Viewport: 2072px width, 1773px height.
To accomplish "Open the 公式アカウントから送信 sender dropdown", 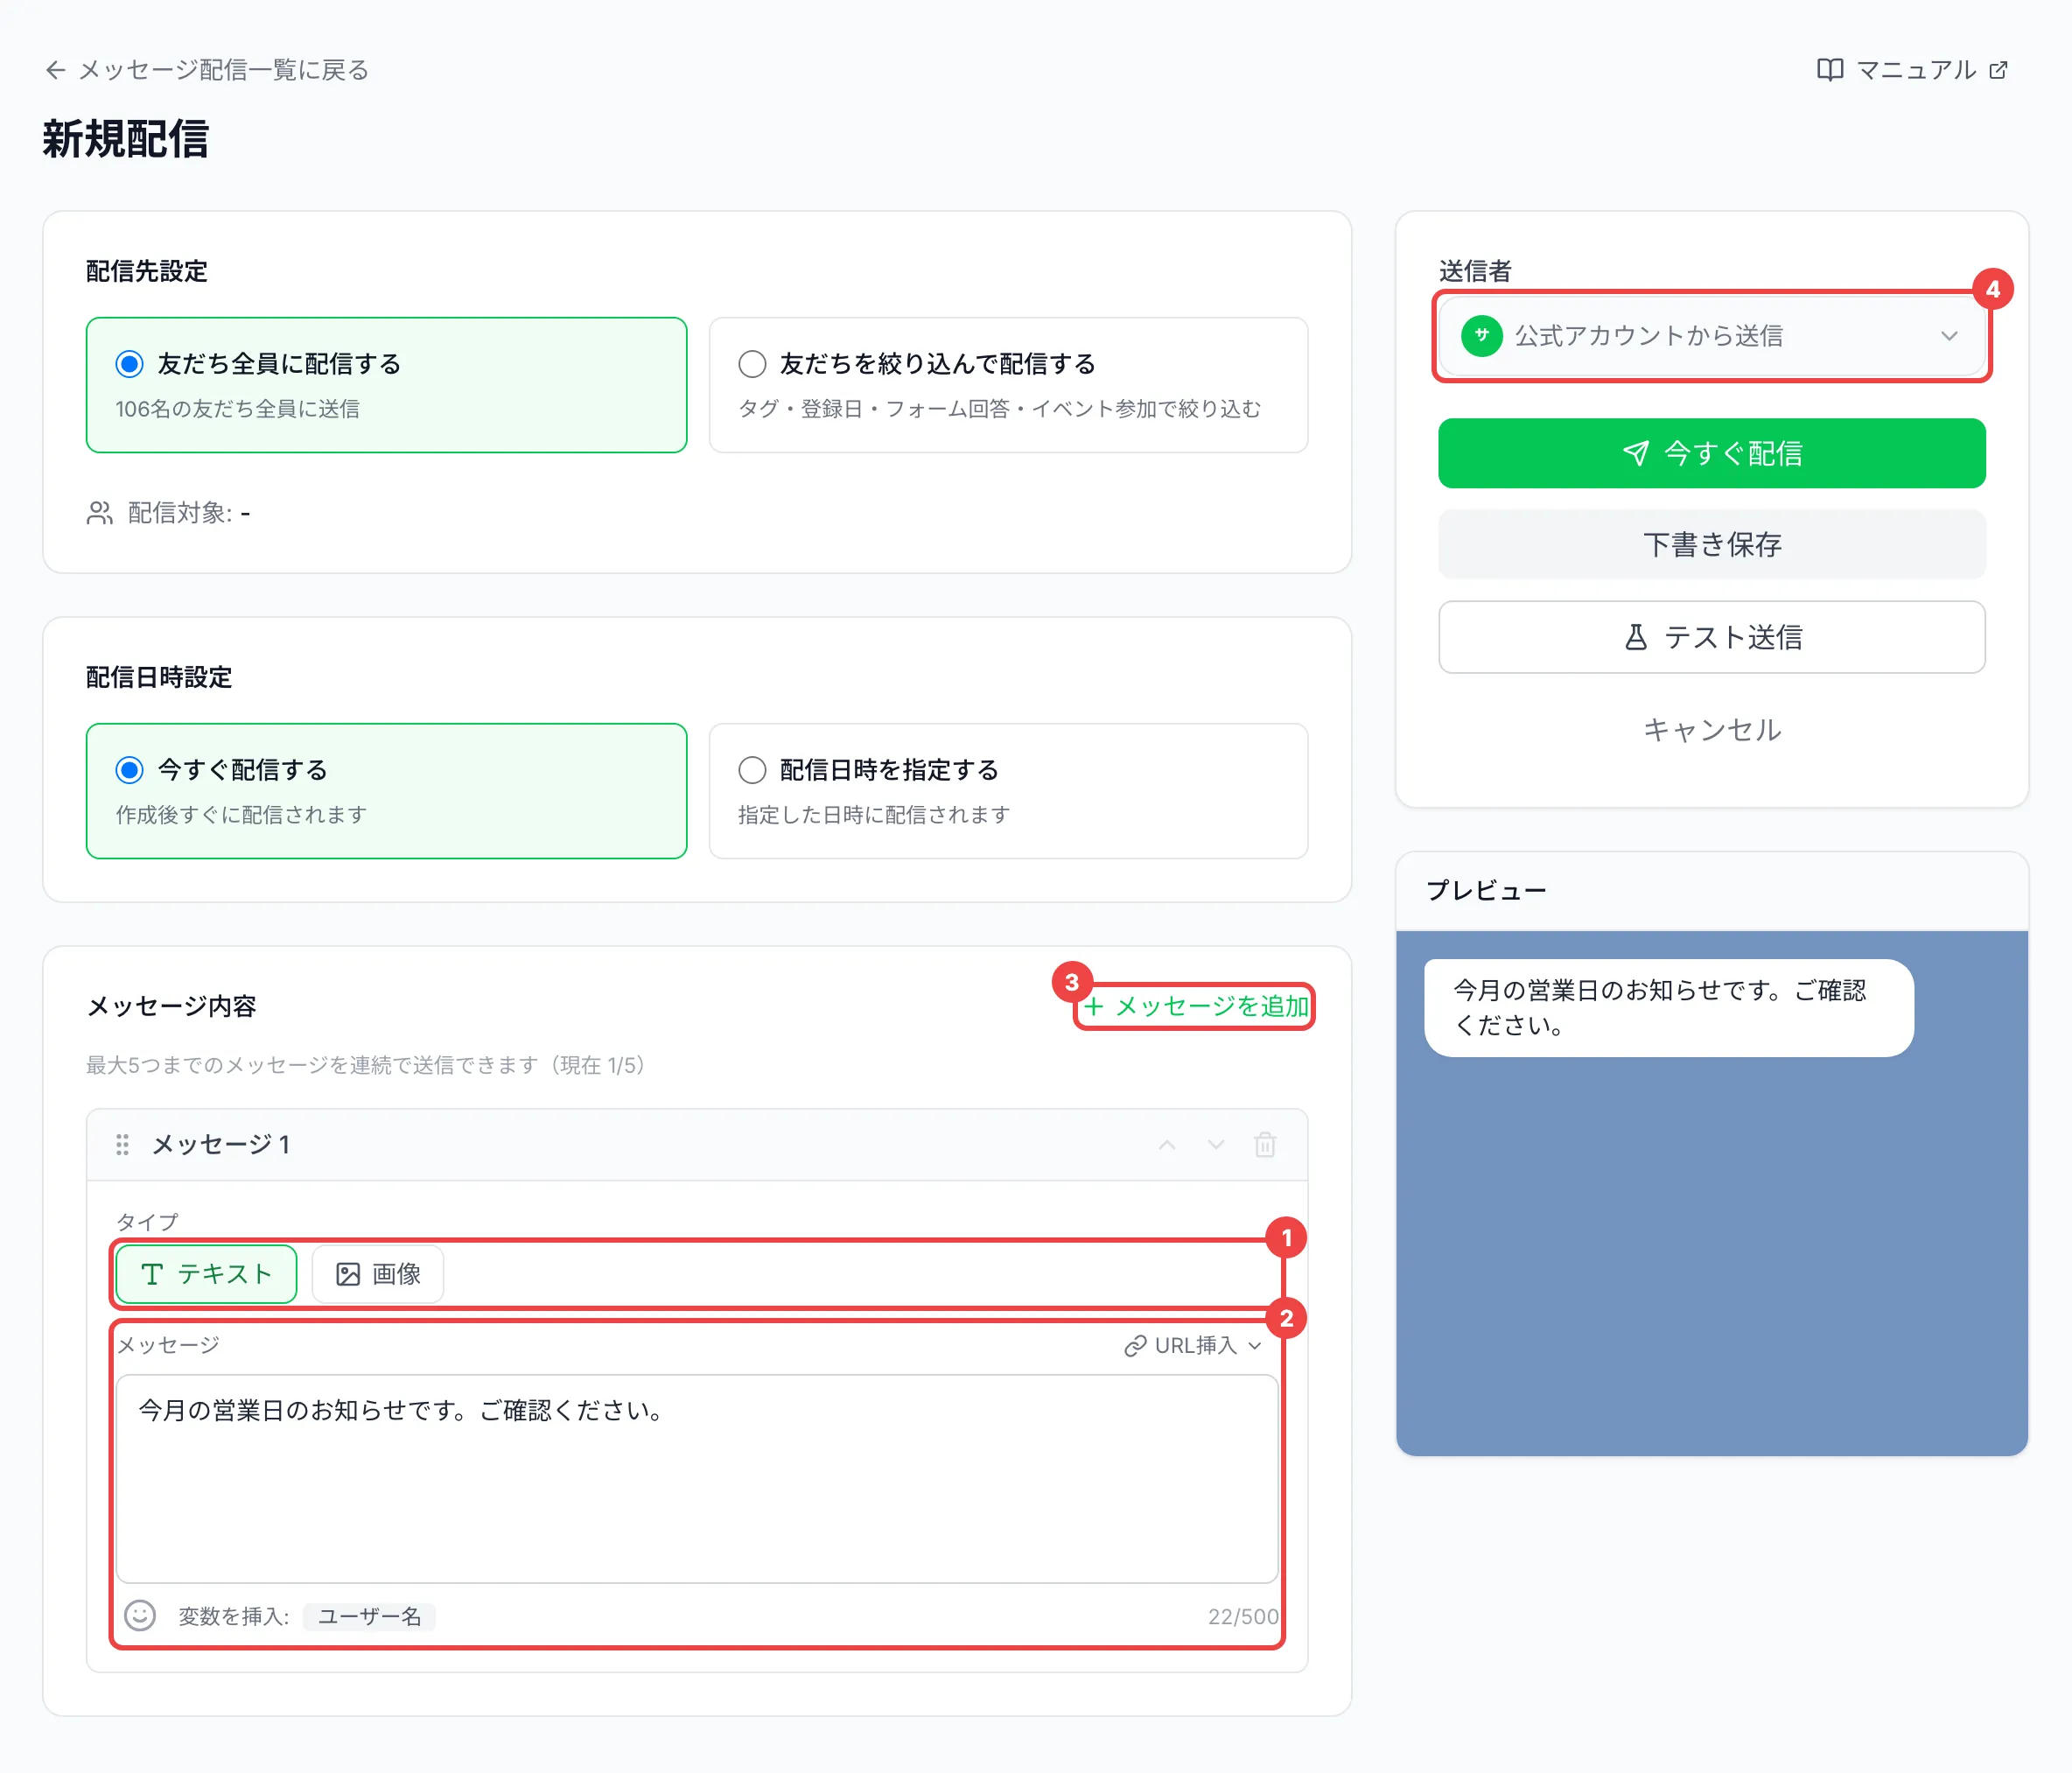I will (x=1711, y=336).
